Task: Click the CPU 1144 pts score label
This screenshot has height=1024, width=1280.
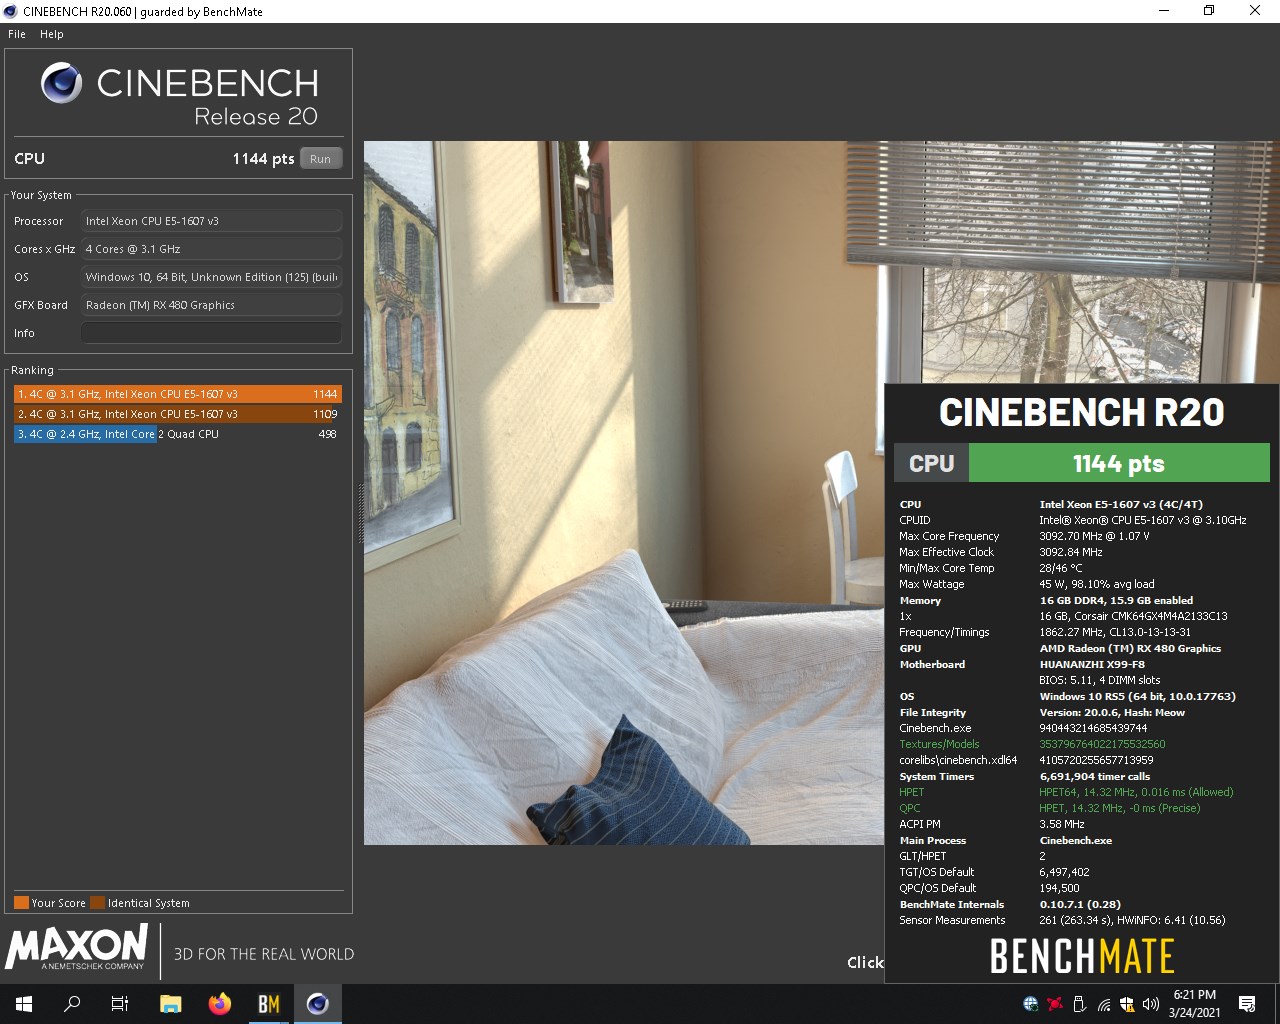Action: [x=263, y=159]
